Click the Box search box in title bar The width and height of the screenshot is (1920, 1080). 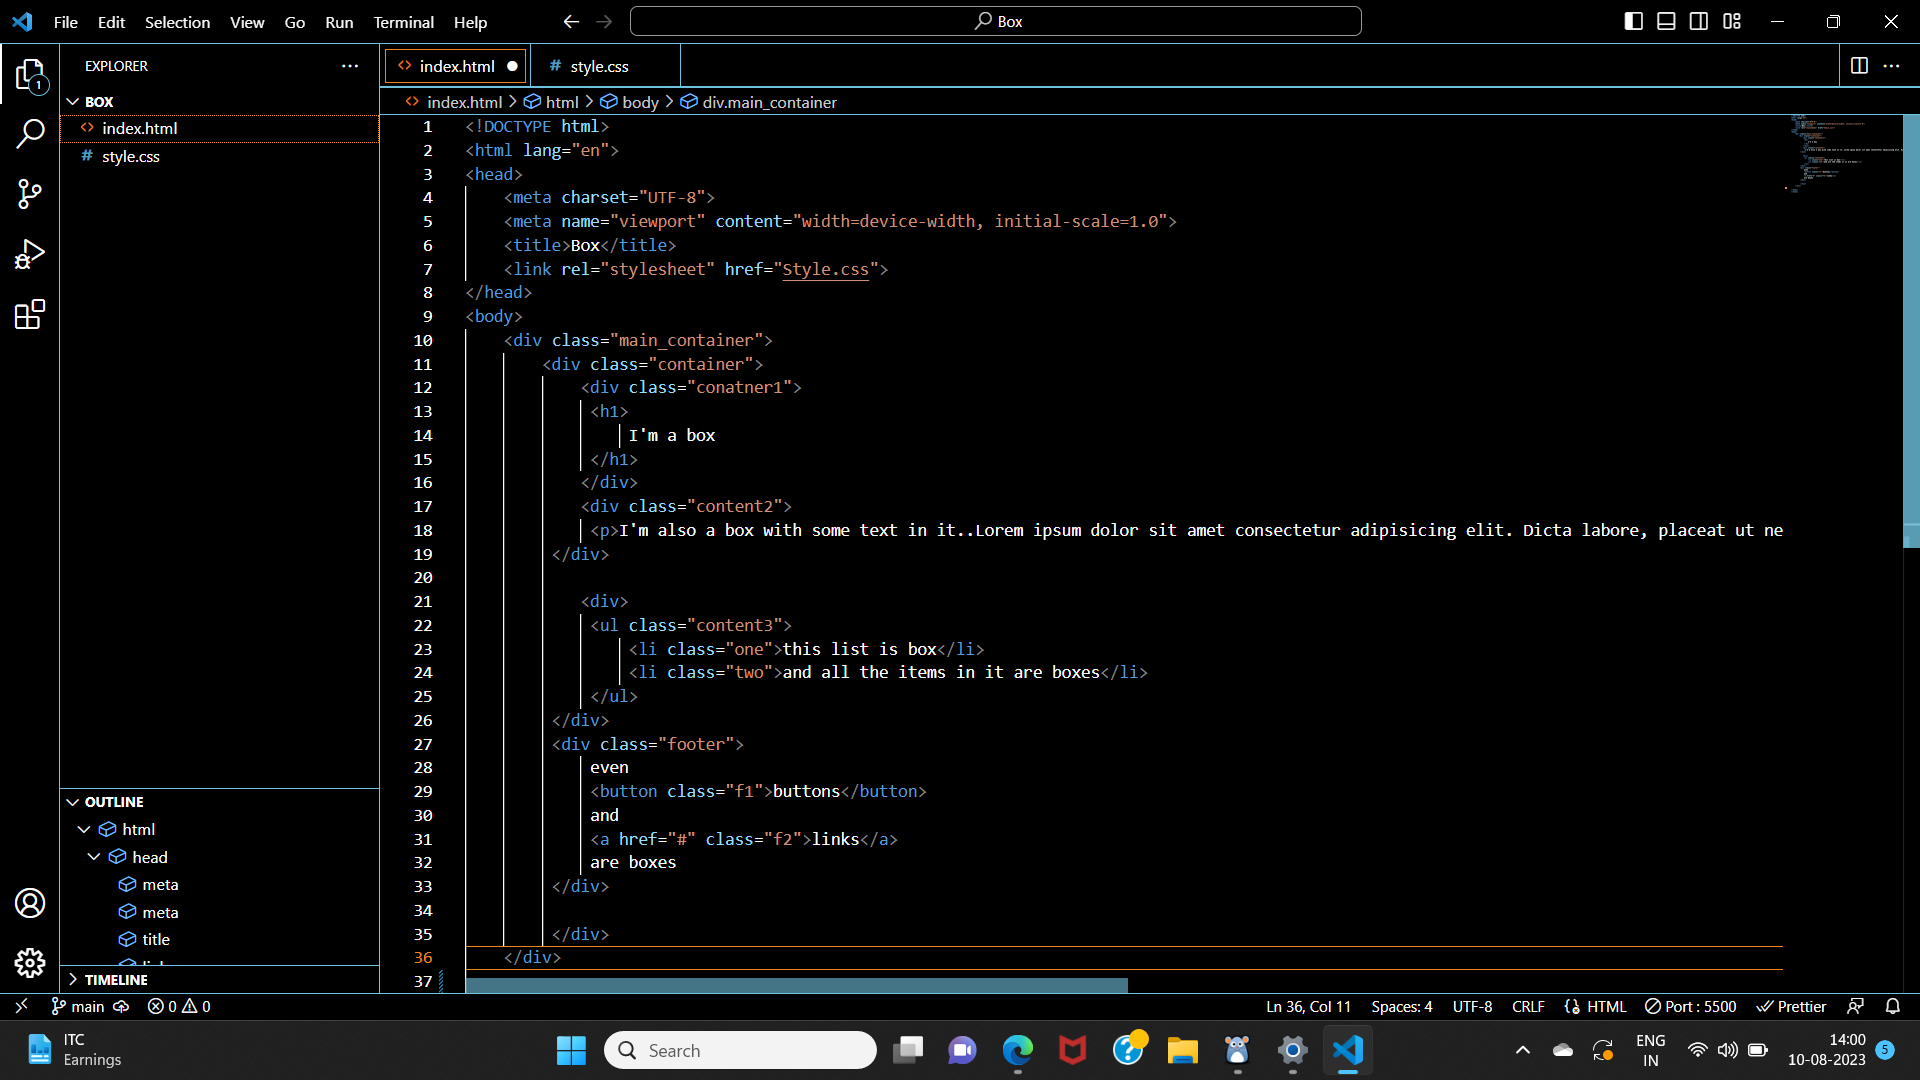pyautogui.click(x=995, y=20)
